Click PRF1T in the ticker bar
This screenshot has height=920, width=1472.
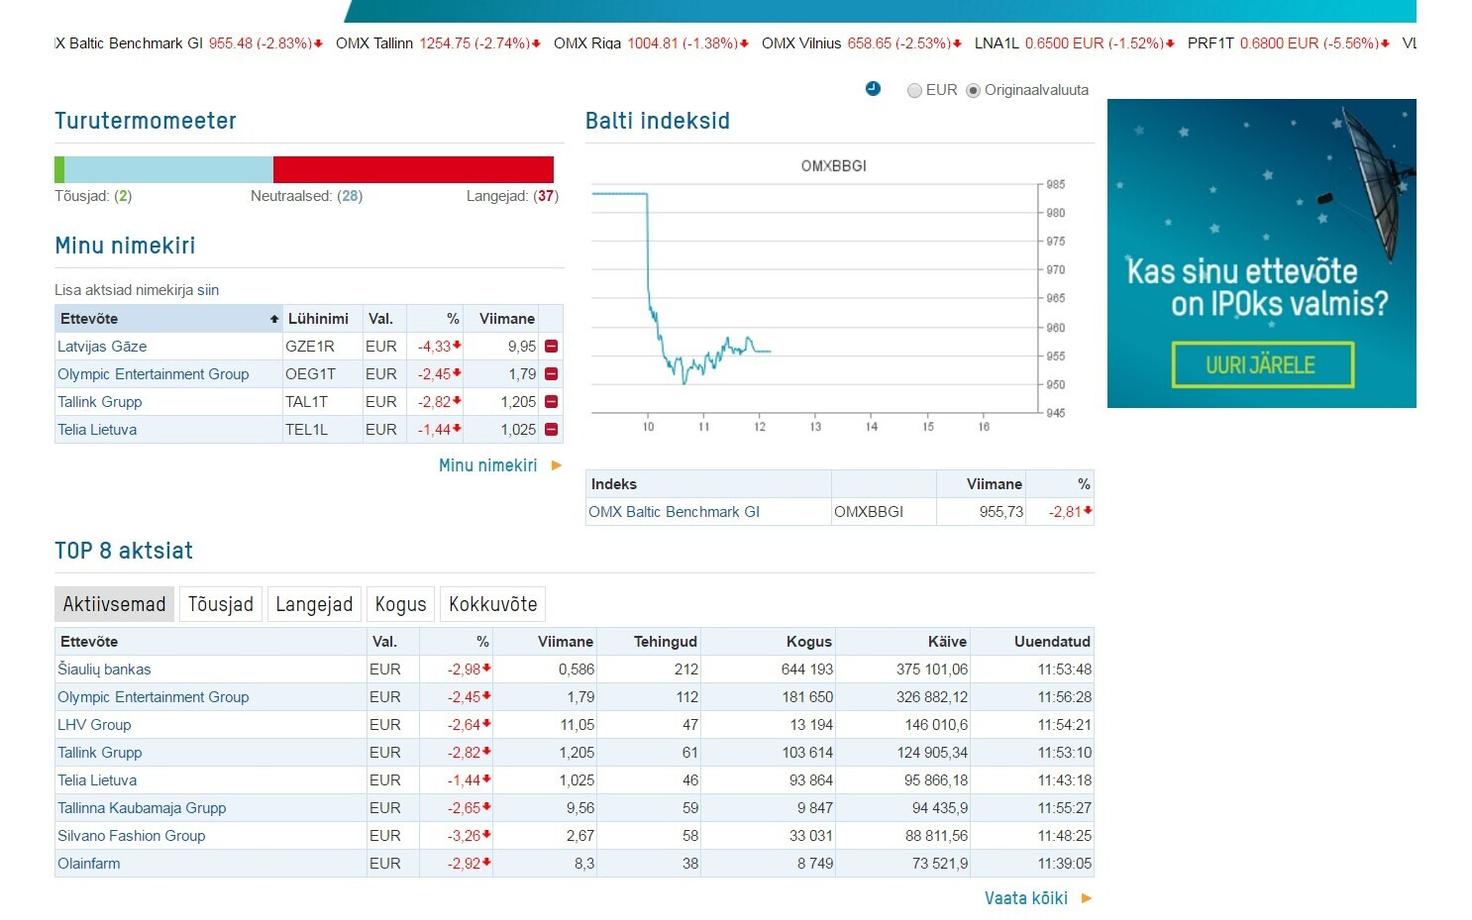1289,43
